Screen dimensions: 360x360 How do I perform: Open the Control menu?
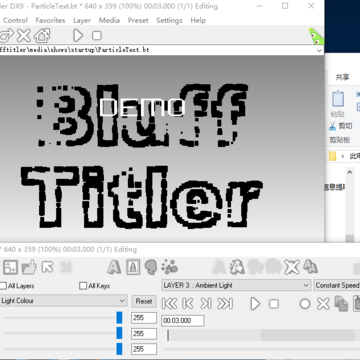15,20
